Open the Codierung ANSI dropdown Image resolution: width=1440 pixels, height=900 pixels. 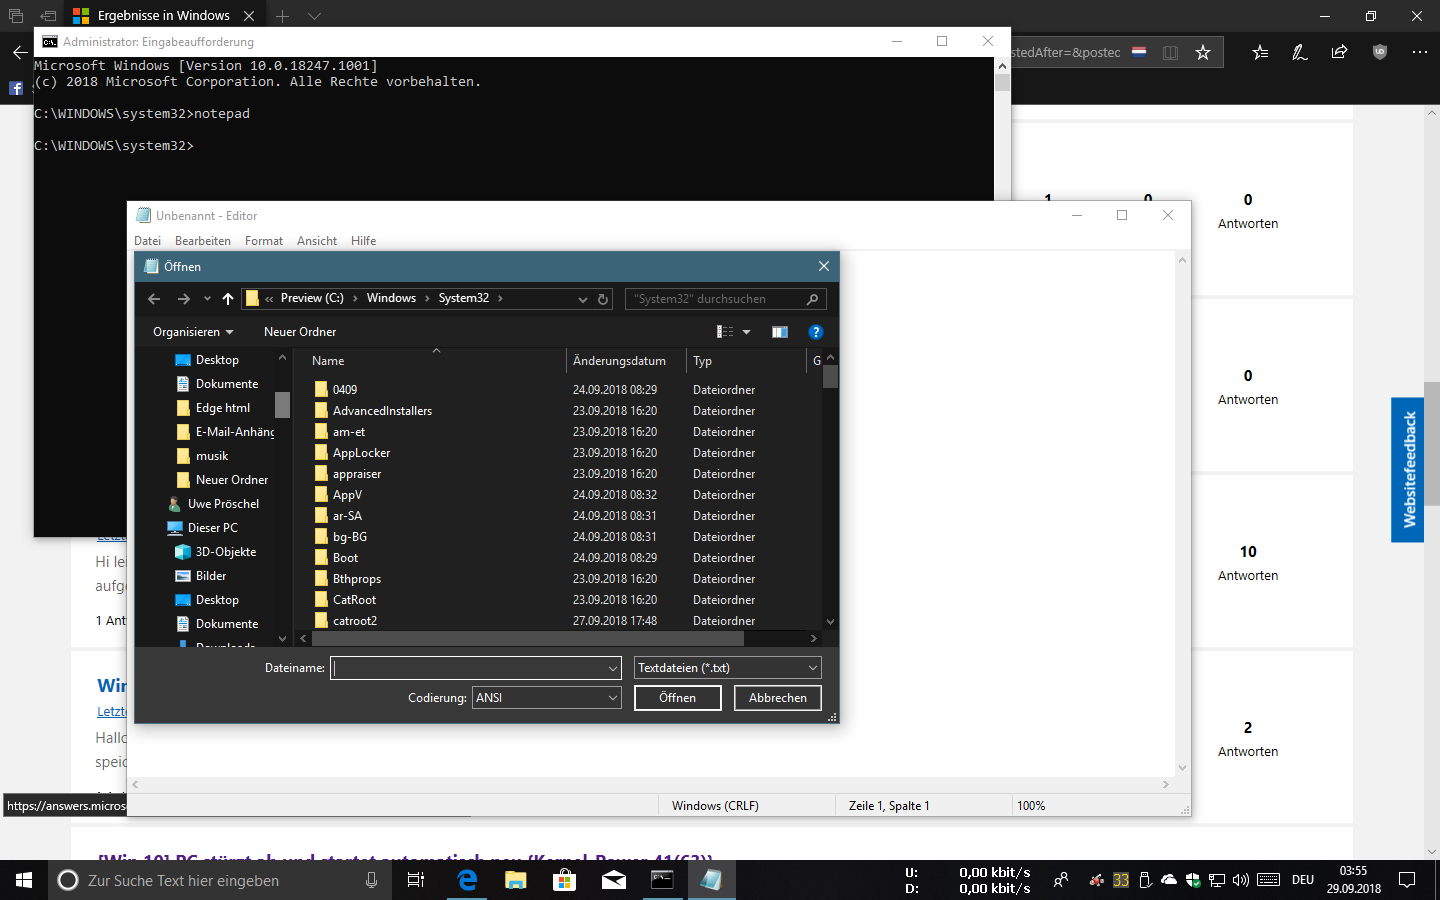pos(547,698)
